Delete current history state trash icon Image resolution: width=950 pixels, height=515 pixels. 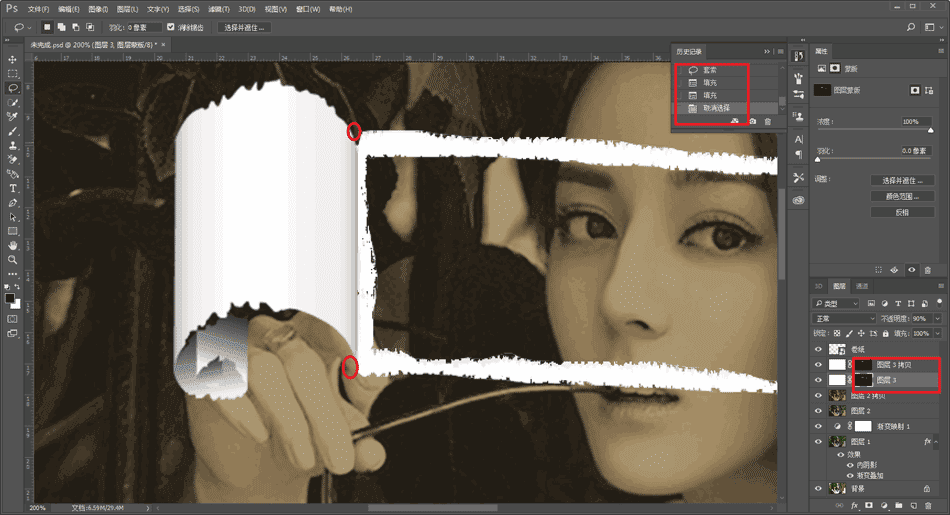tap(768, 122)
